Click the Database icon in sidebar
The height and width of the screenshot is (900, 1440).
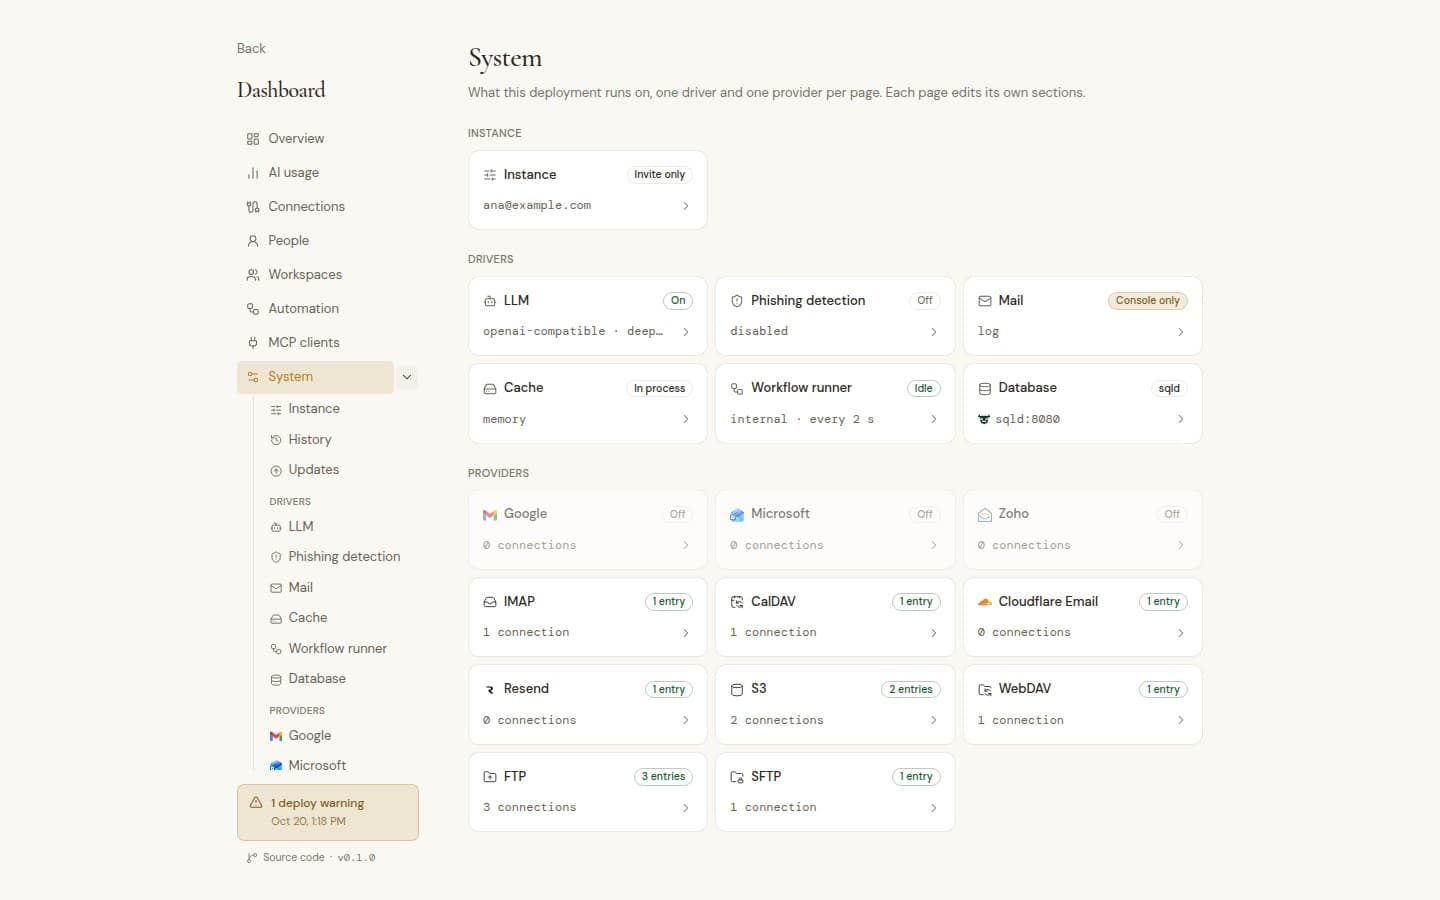click(x=276, y=679)
